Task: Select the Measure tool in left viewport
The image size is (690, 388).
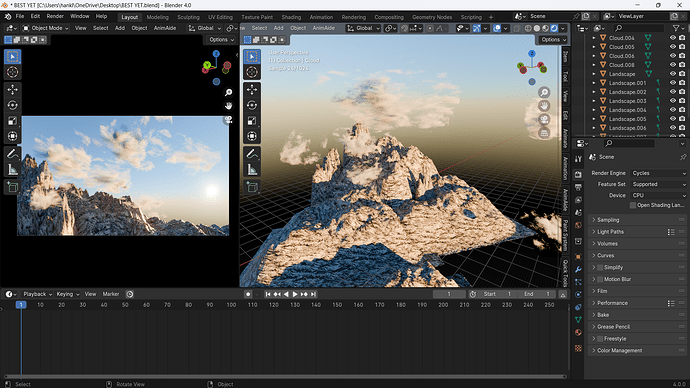Action: [12, 169]
